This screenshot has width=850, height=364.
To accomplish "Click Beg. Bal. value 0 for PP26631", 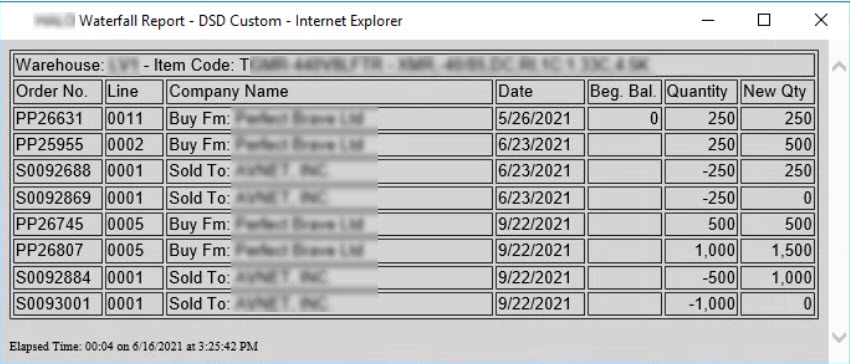I will [624, 118].
